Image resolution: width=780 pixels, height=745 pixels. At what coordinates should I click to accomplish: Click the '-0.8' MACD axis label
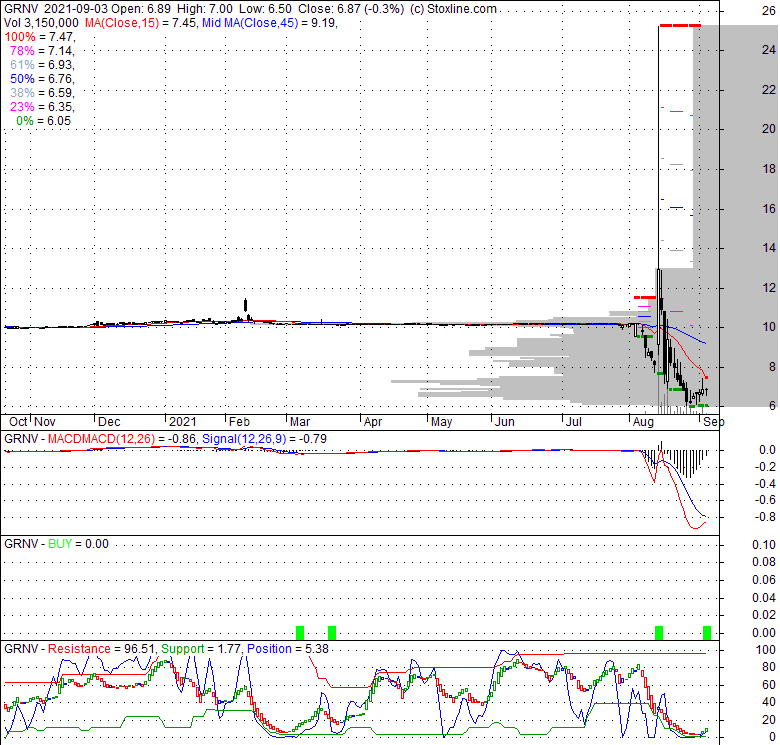click(765, 517)
